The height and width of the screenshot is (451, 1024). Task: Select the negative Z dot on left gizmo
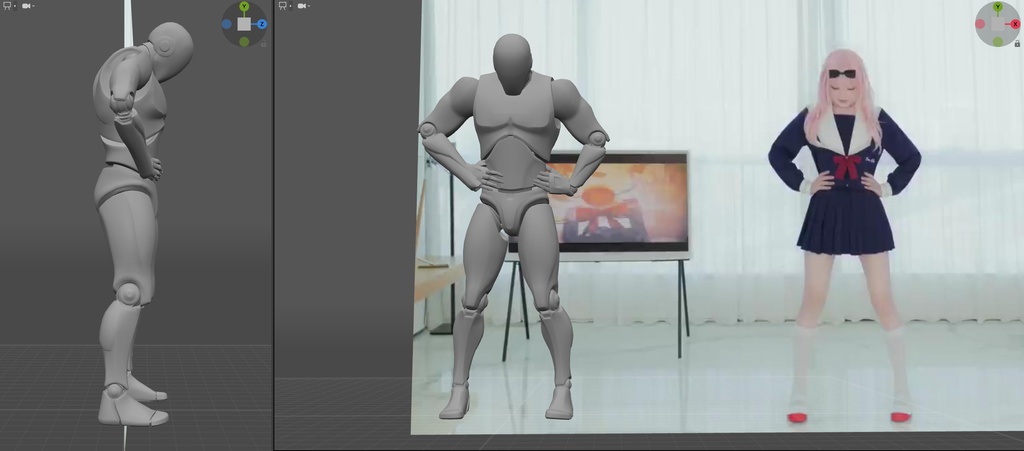(x=227, y=24)
